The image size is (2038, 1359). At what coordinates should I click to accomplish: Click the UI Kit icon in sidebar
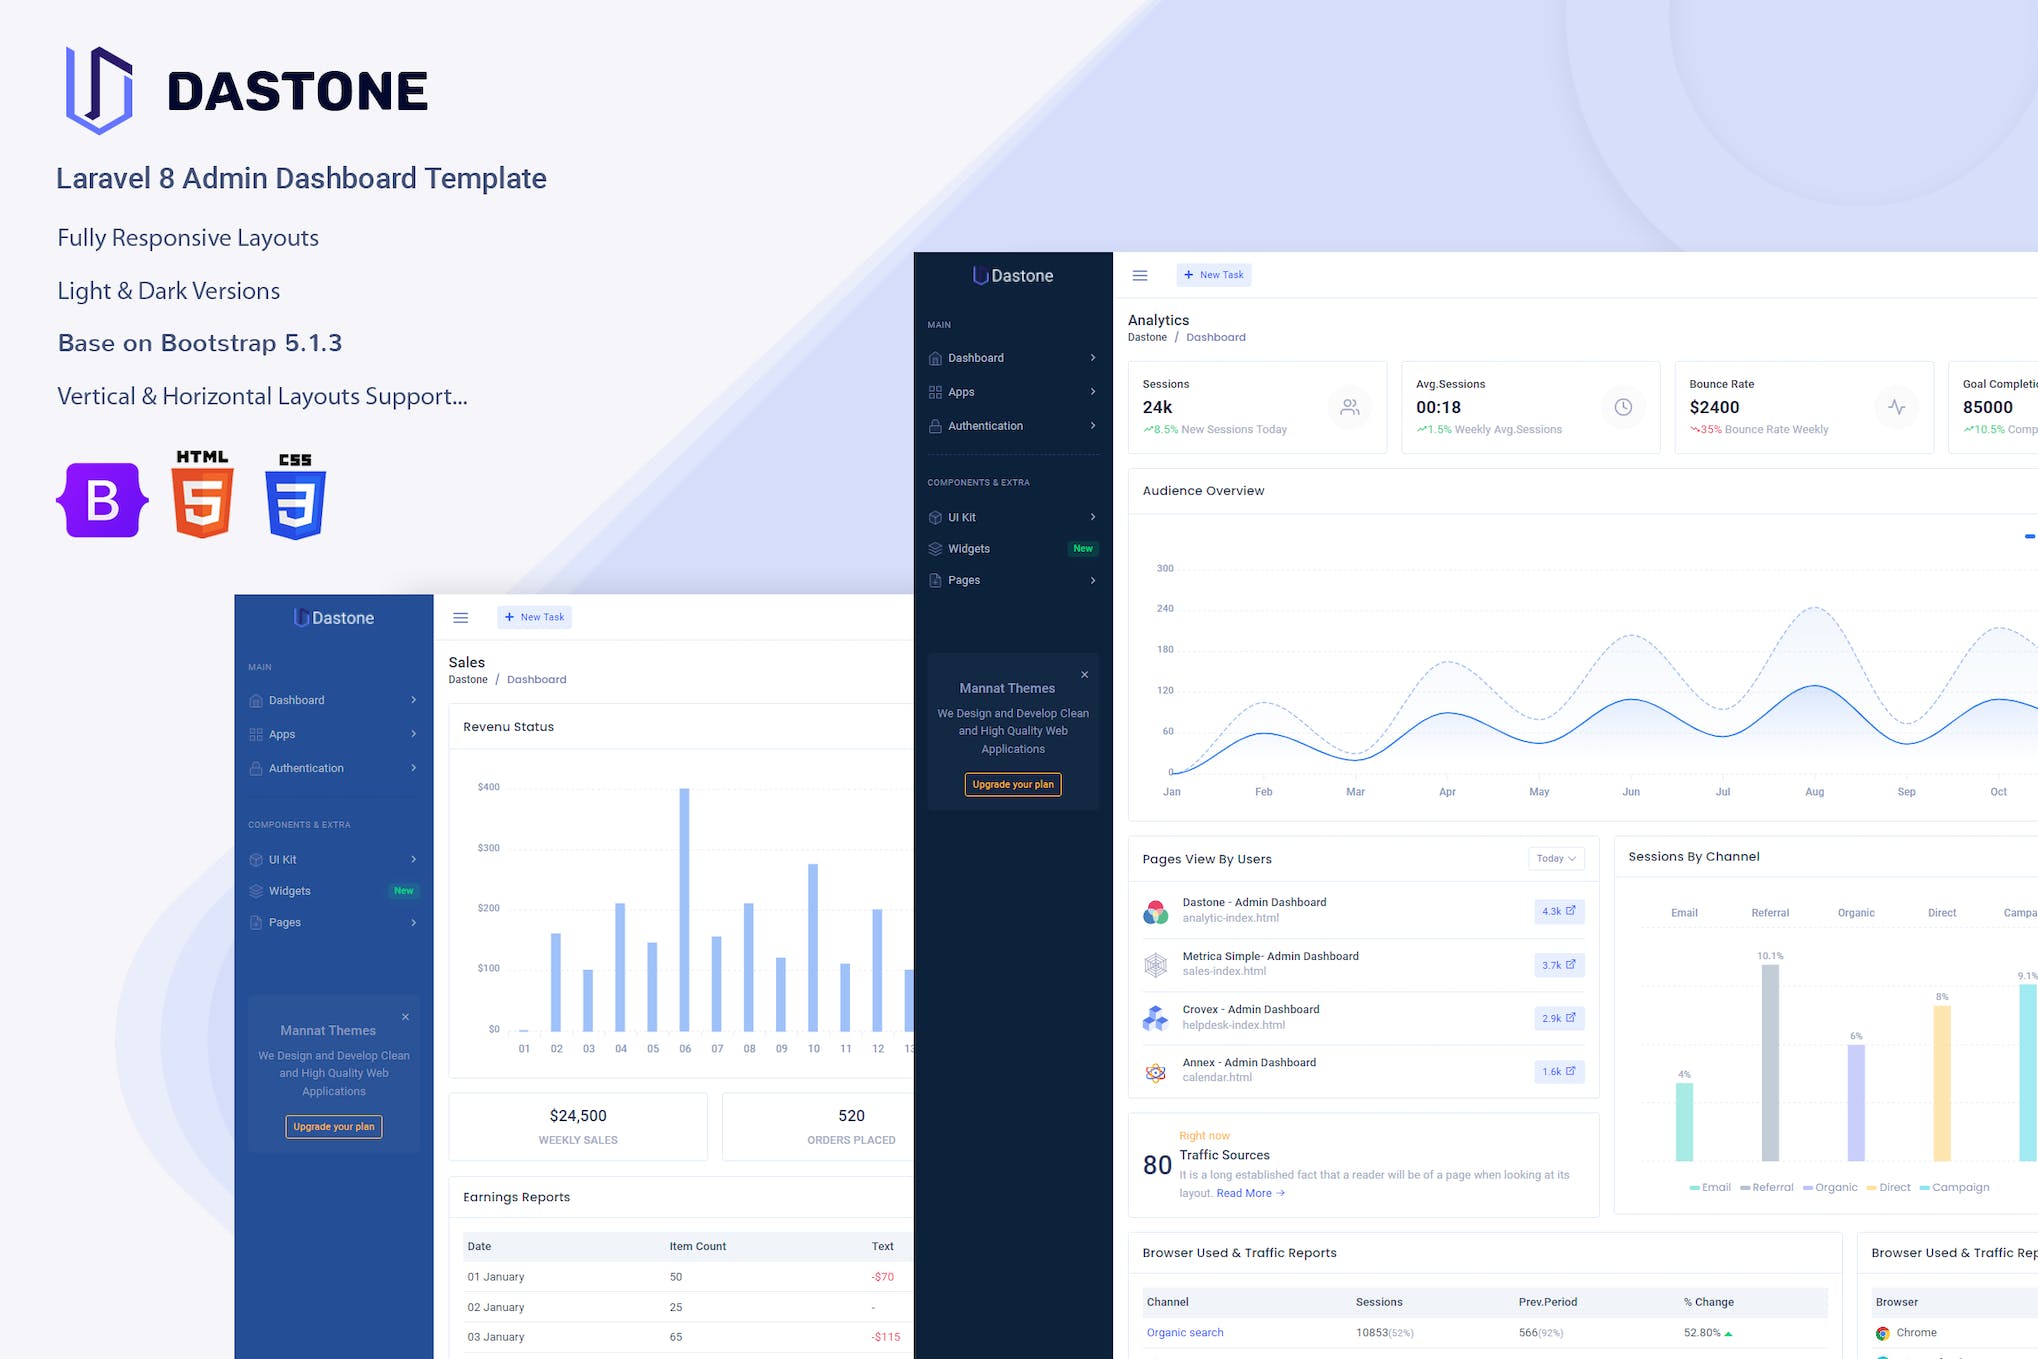(x=259, y=858)
